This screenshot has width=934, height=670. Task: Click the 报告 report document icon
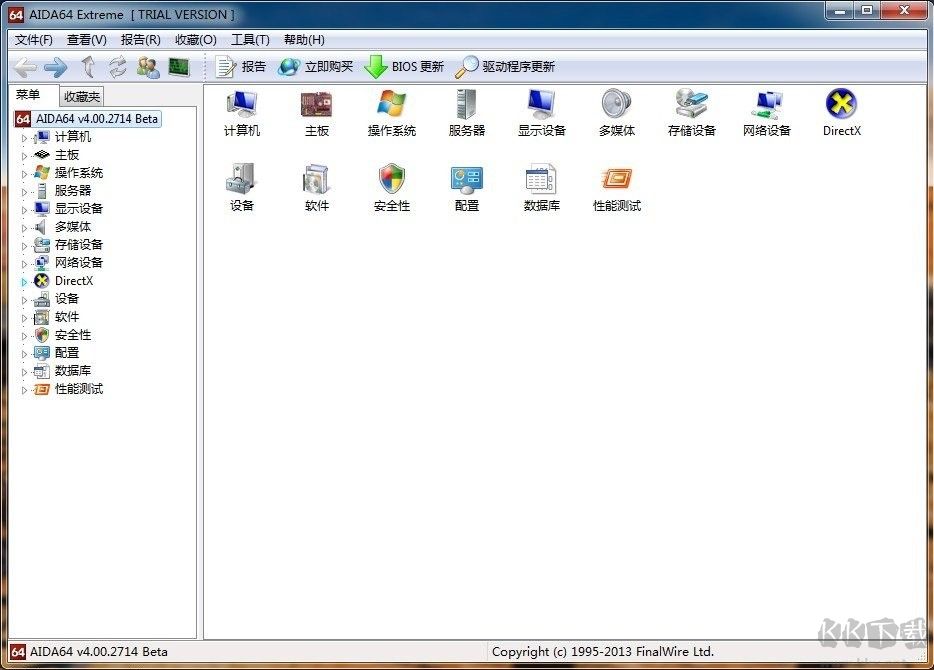(226, 67)
